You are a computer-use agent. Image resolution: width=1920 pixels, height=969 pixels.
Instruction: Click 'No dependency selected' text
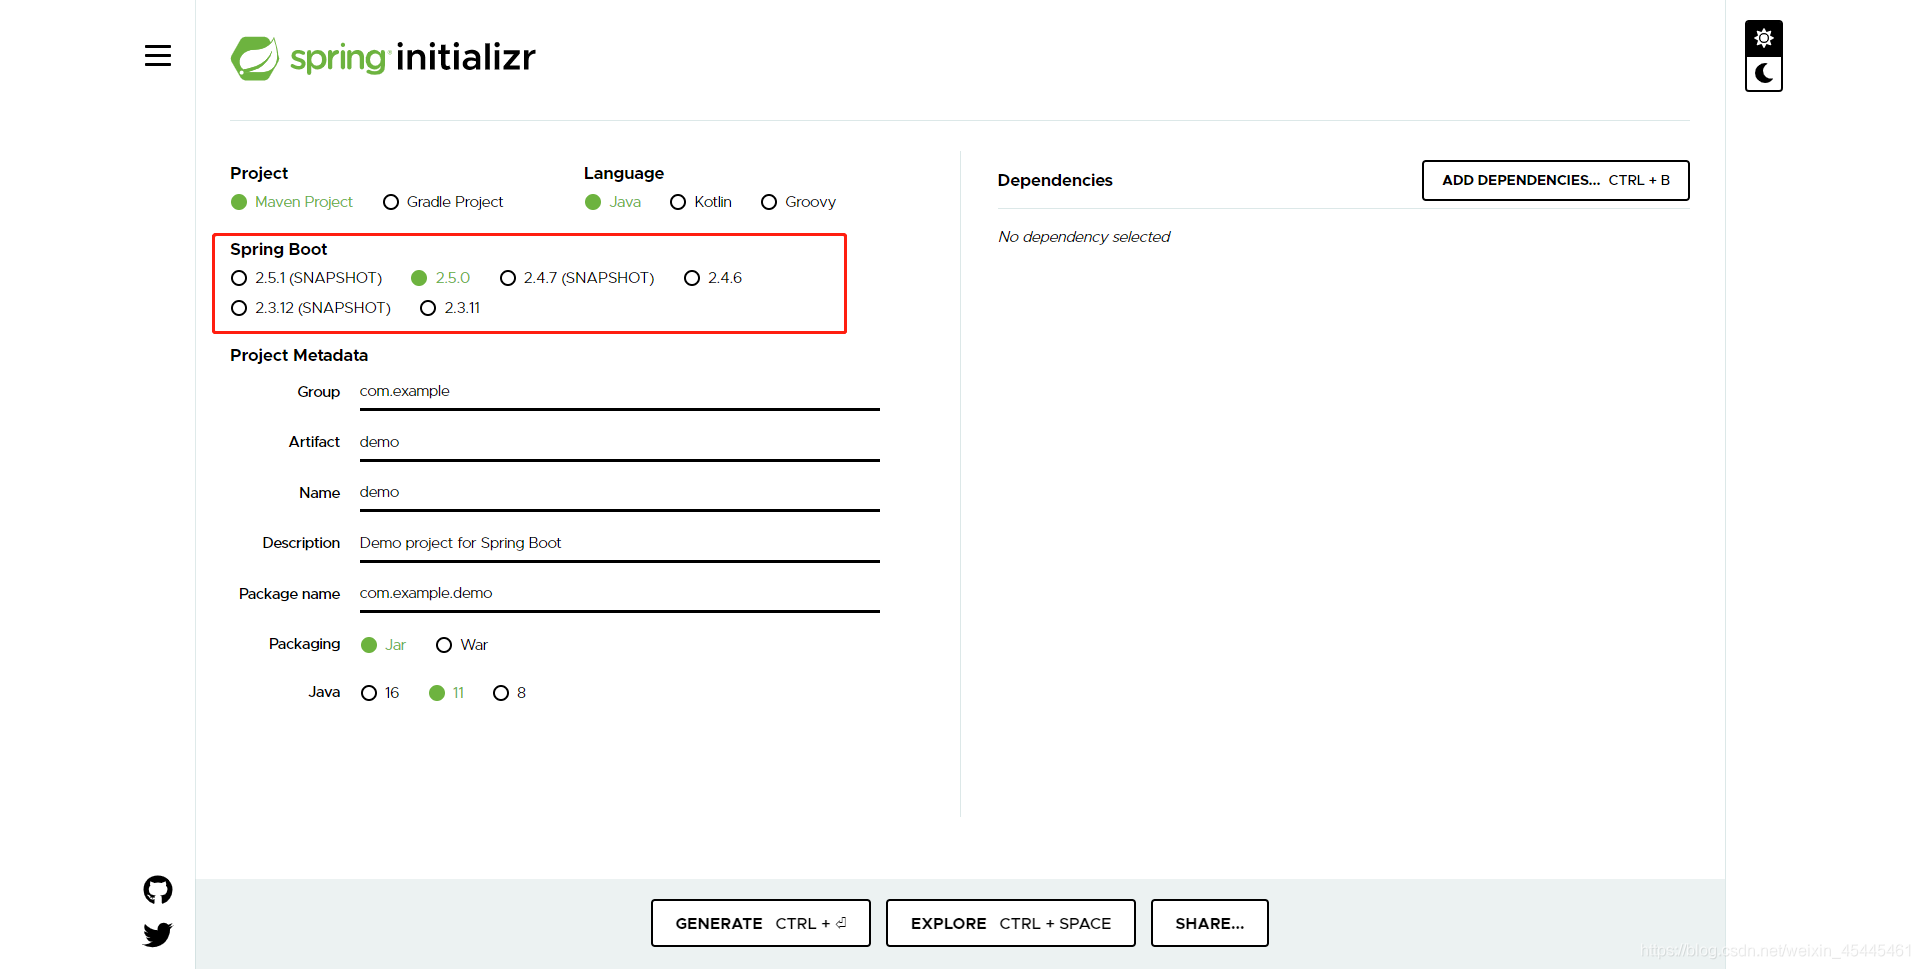1084,237
